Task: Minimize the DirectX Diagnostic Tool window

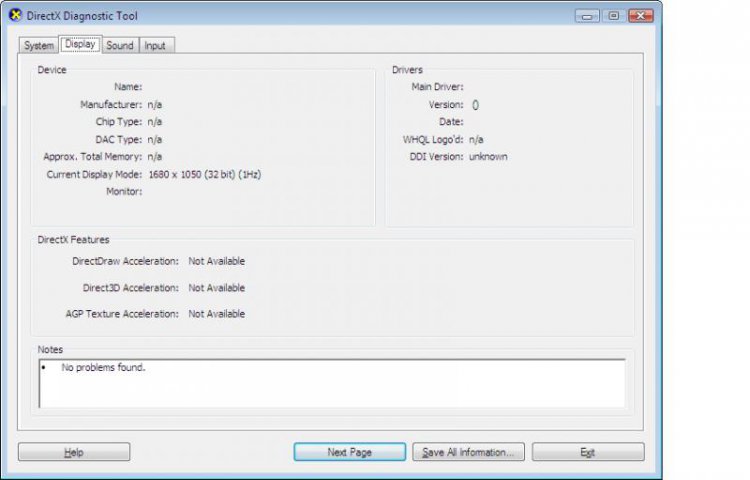Action: (587, 16)
